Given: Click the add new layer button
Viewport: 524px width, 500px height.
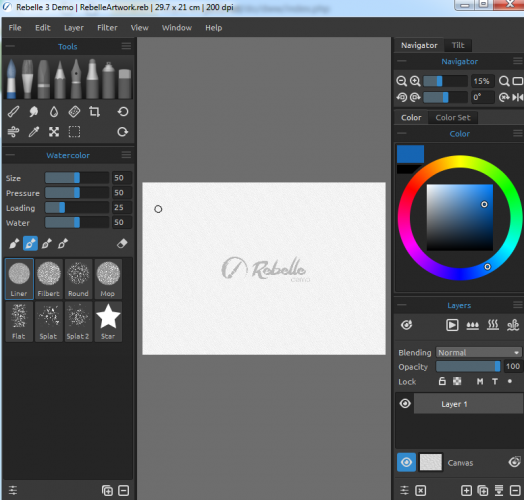Looking at the screenshot, I should (466, 491).
